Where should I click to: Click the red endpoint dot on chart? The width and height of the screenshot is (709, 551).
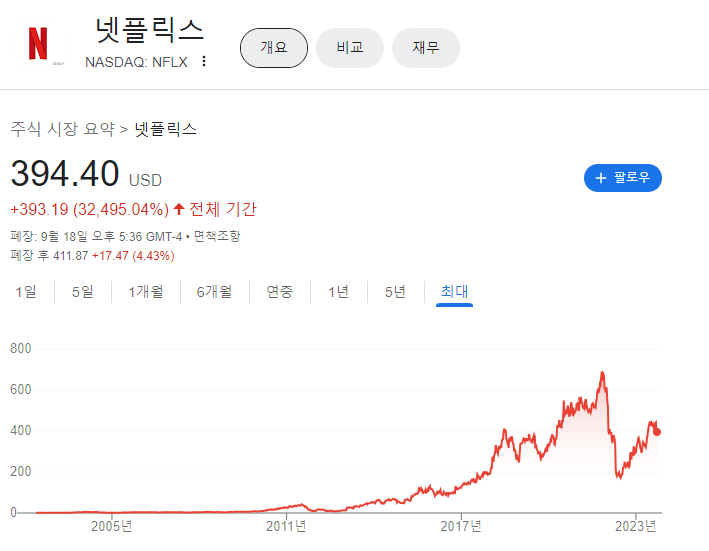coord(657,432)
